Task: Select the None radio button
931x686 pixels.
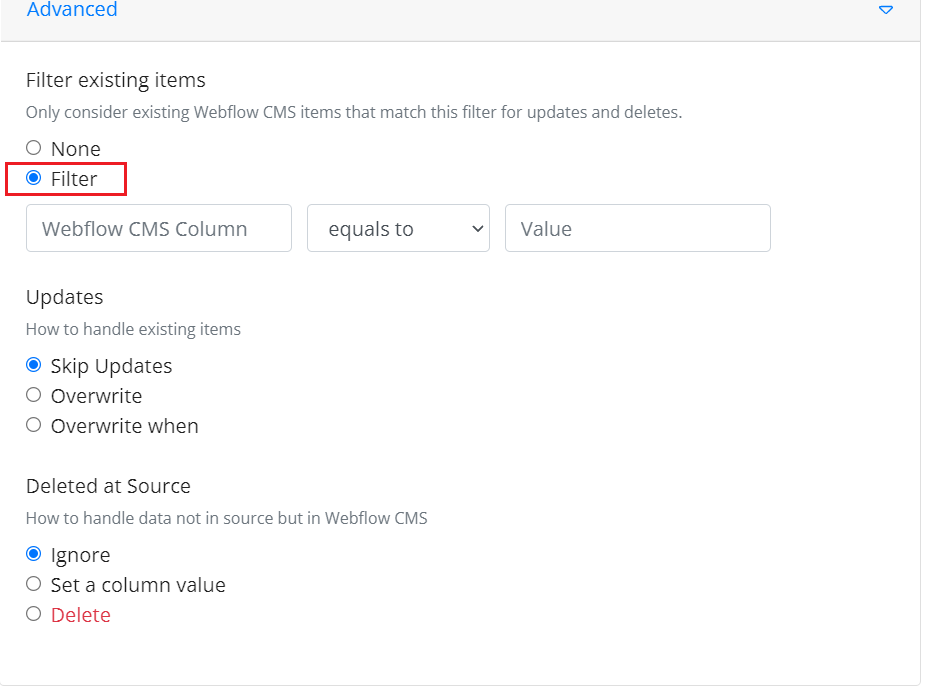Action: 34,147
